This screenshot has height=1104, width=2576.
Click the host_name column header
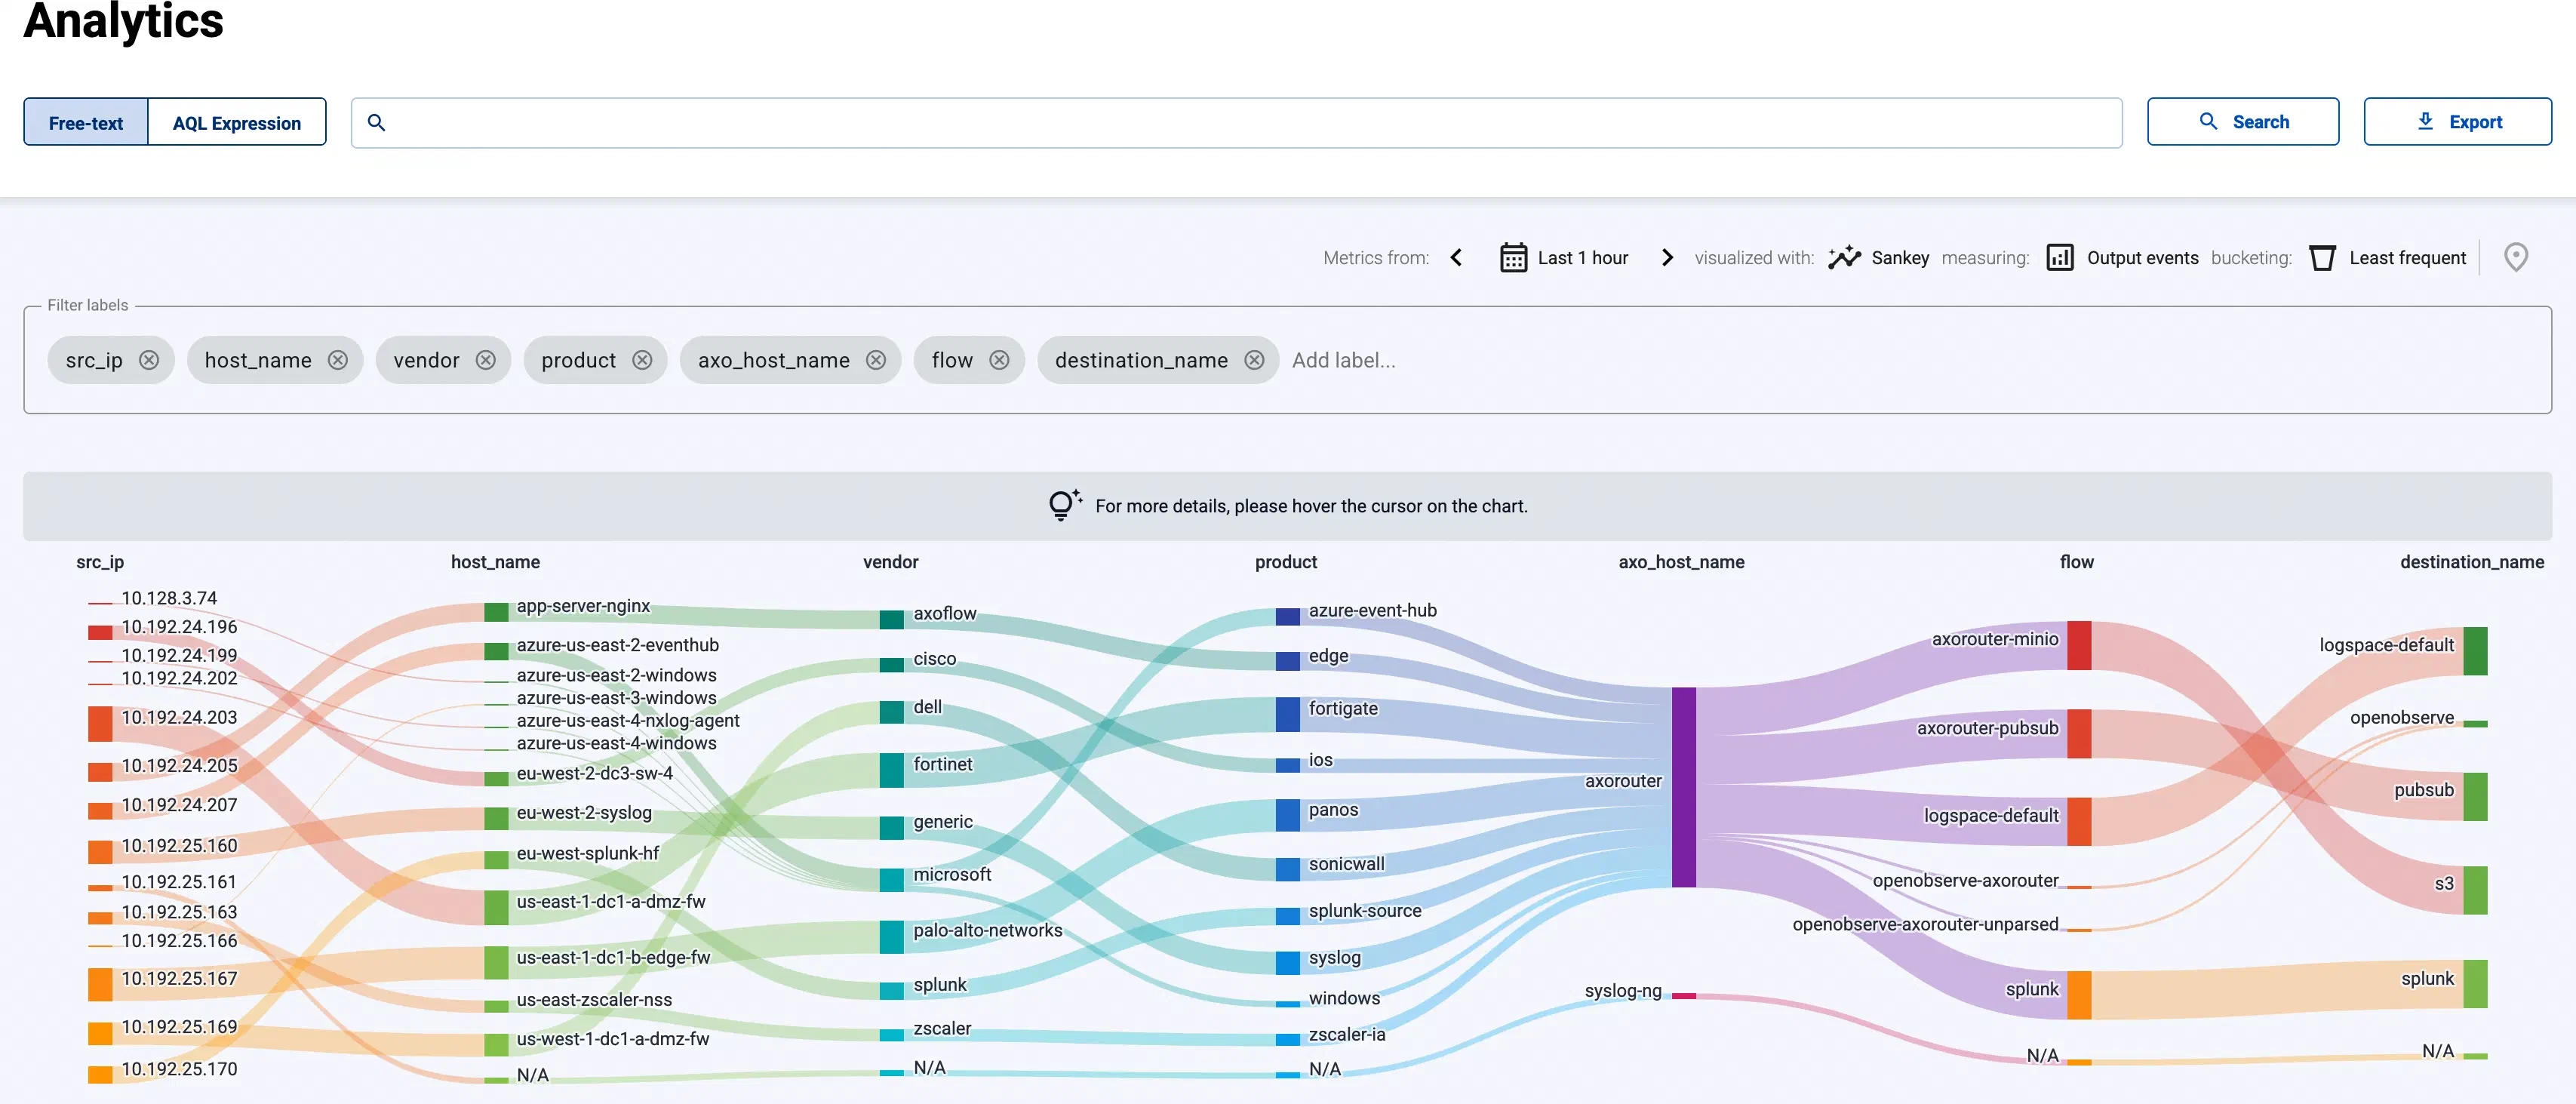click(x=495, y=562)
